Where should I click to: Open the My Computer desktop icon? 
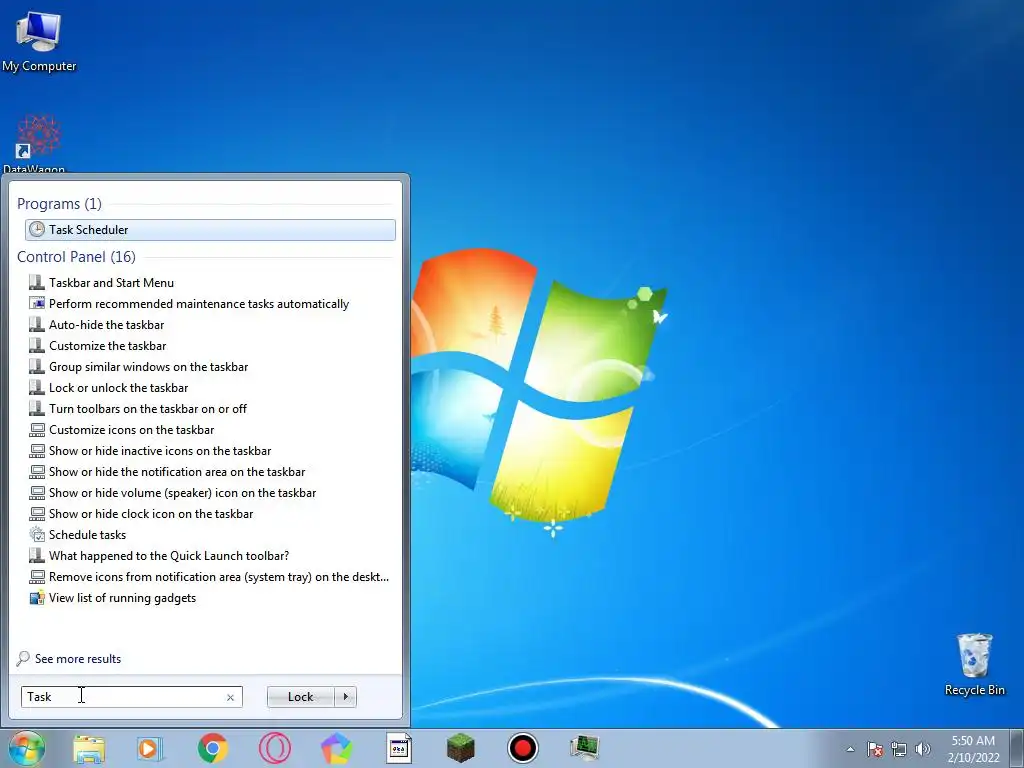39,41
